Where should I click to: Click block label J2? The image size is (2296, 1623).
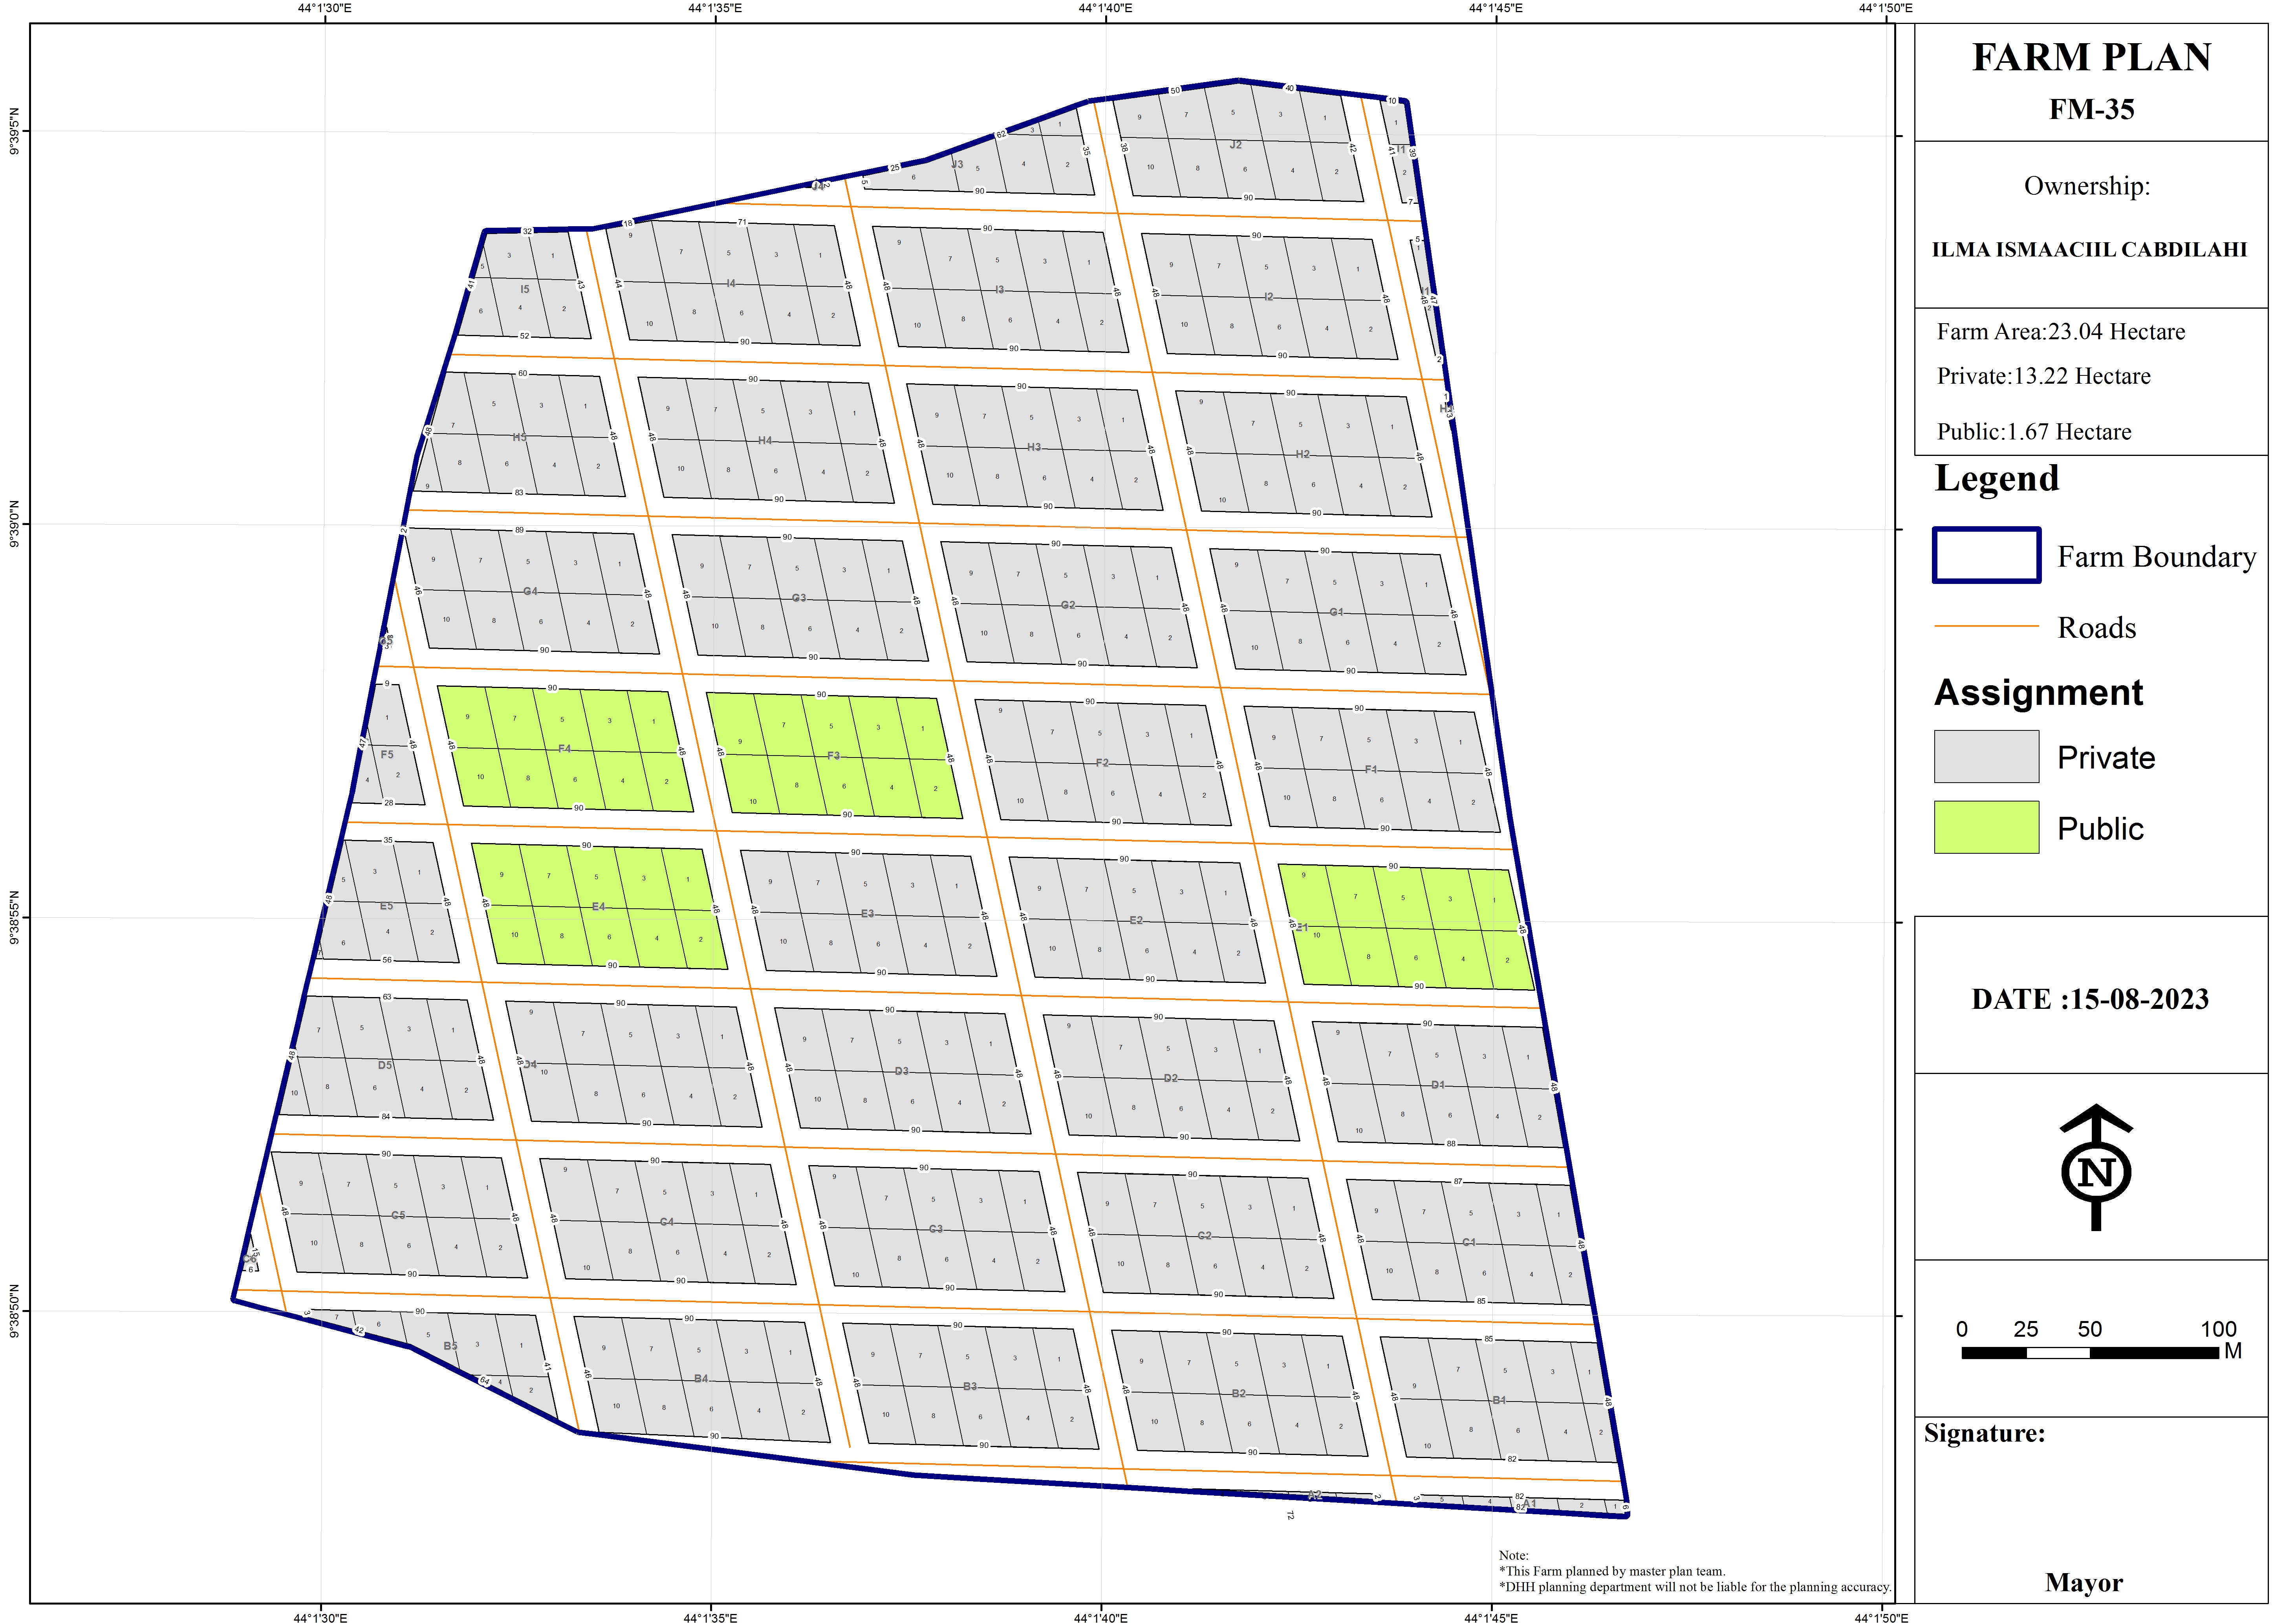[x=1235, y=145]
